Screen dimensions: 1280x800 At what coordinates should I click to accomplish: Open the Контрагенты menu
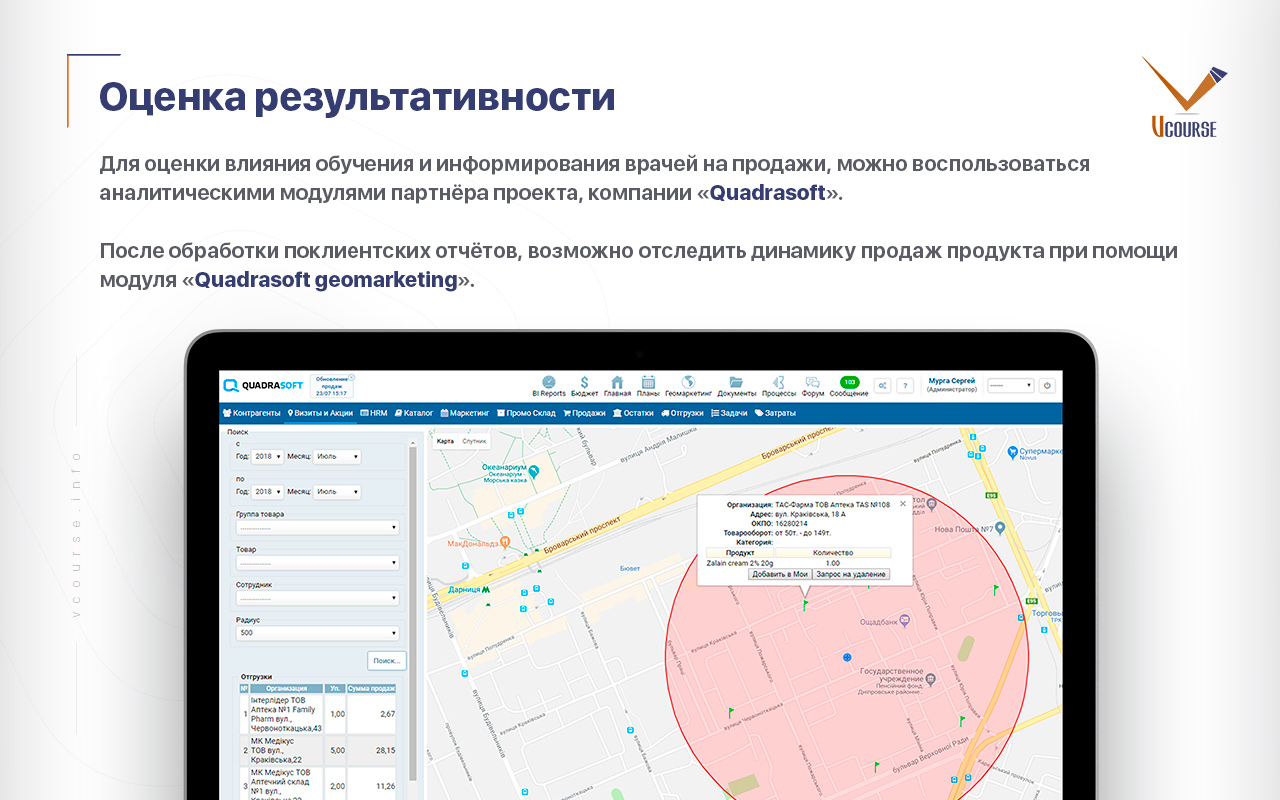point(251,413)
